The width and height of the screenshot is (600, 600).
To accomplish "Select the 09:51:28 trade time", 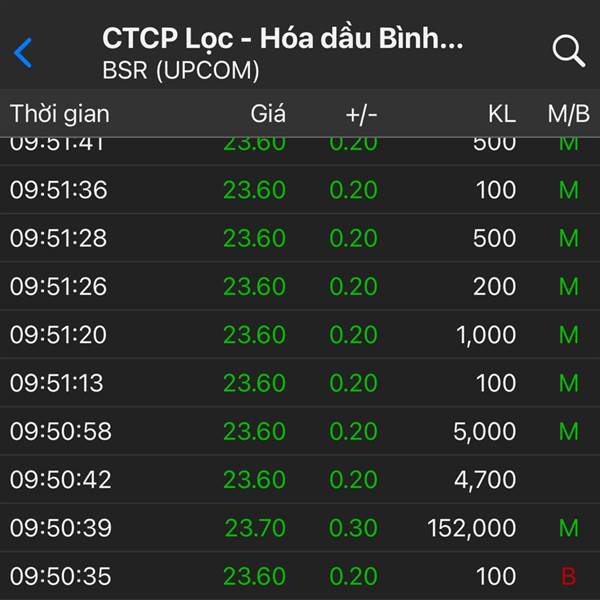I will click(x=59, y=238).
